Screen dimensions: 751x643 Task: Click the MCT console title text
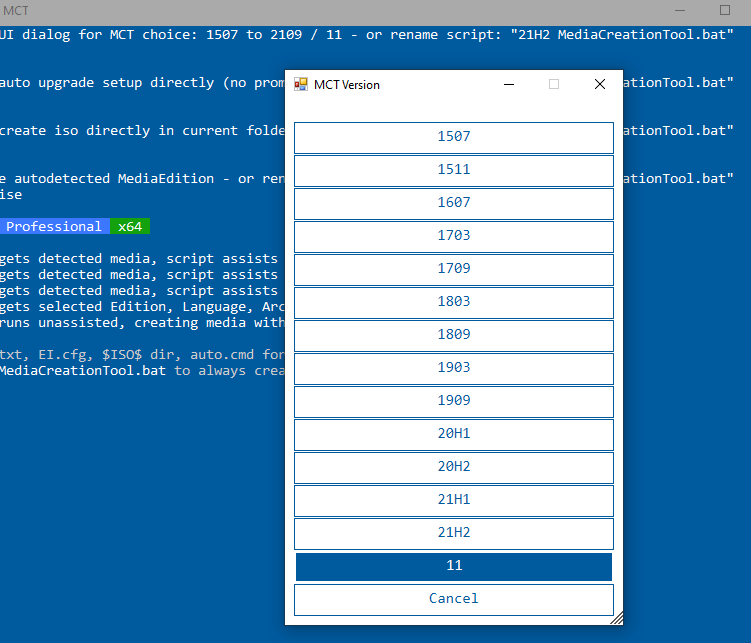coord(16,11)
